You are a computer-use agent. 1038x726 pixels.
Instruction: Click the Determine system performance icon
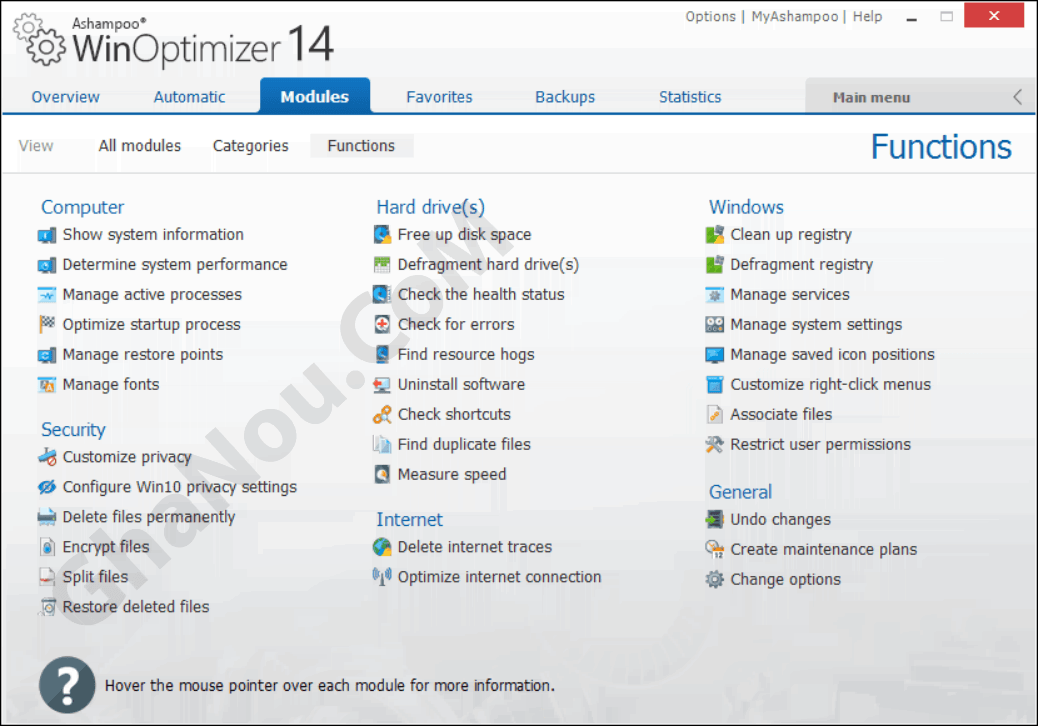pos(47,265)
